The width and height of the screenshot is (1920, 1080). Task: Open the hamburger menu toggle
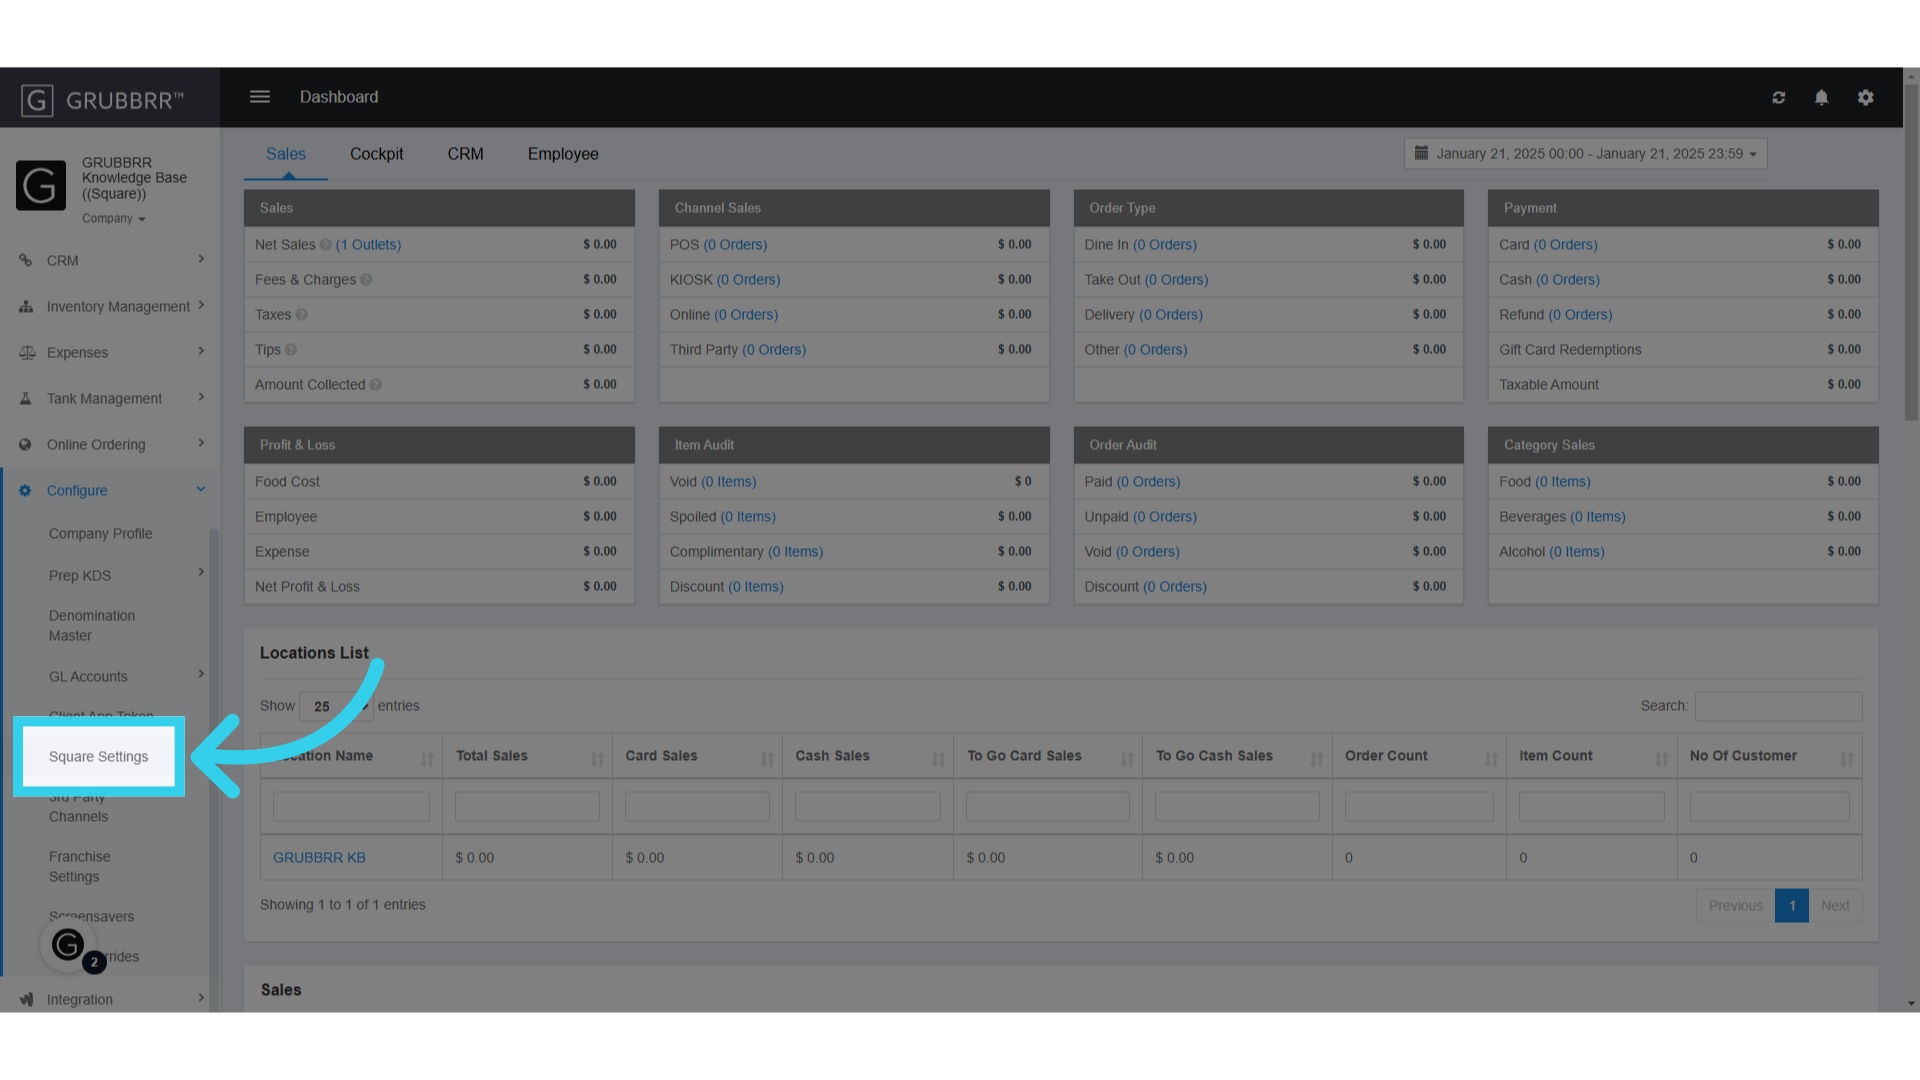[x=260, y=97]
